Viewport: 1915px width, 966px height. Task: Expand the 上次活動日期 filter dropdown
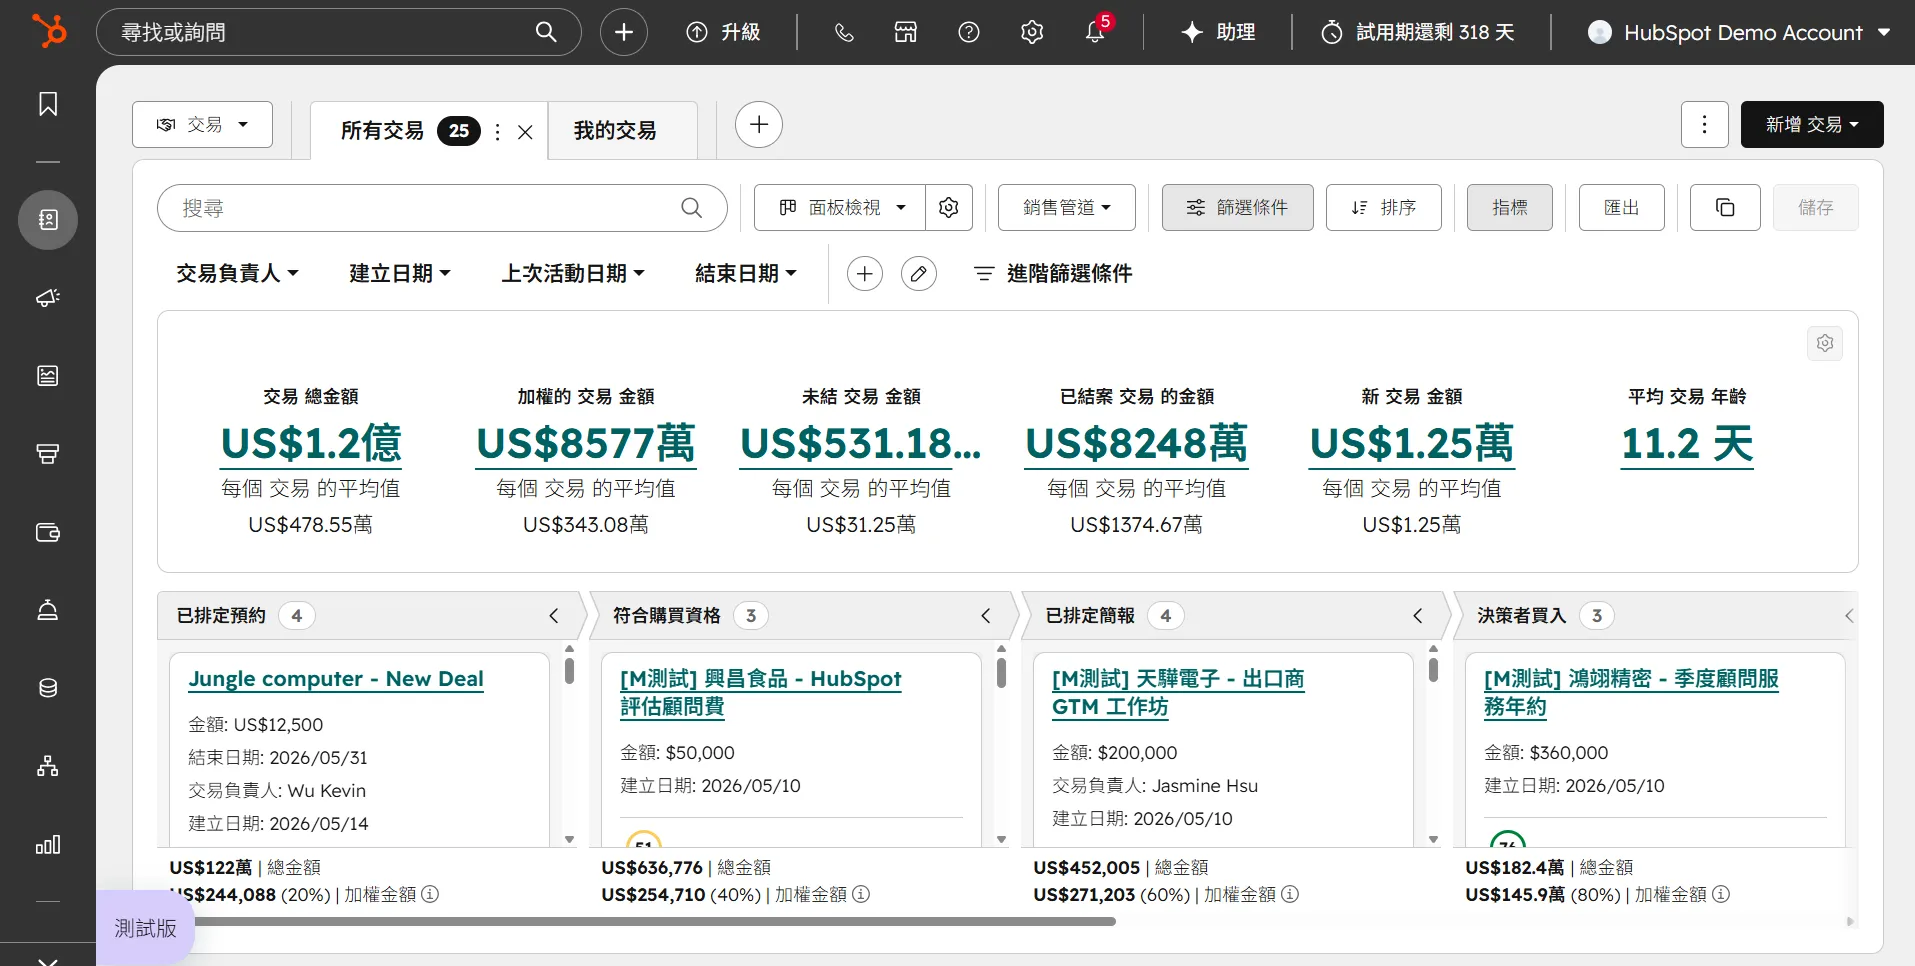pyautogui.click(x=573, y=273)
